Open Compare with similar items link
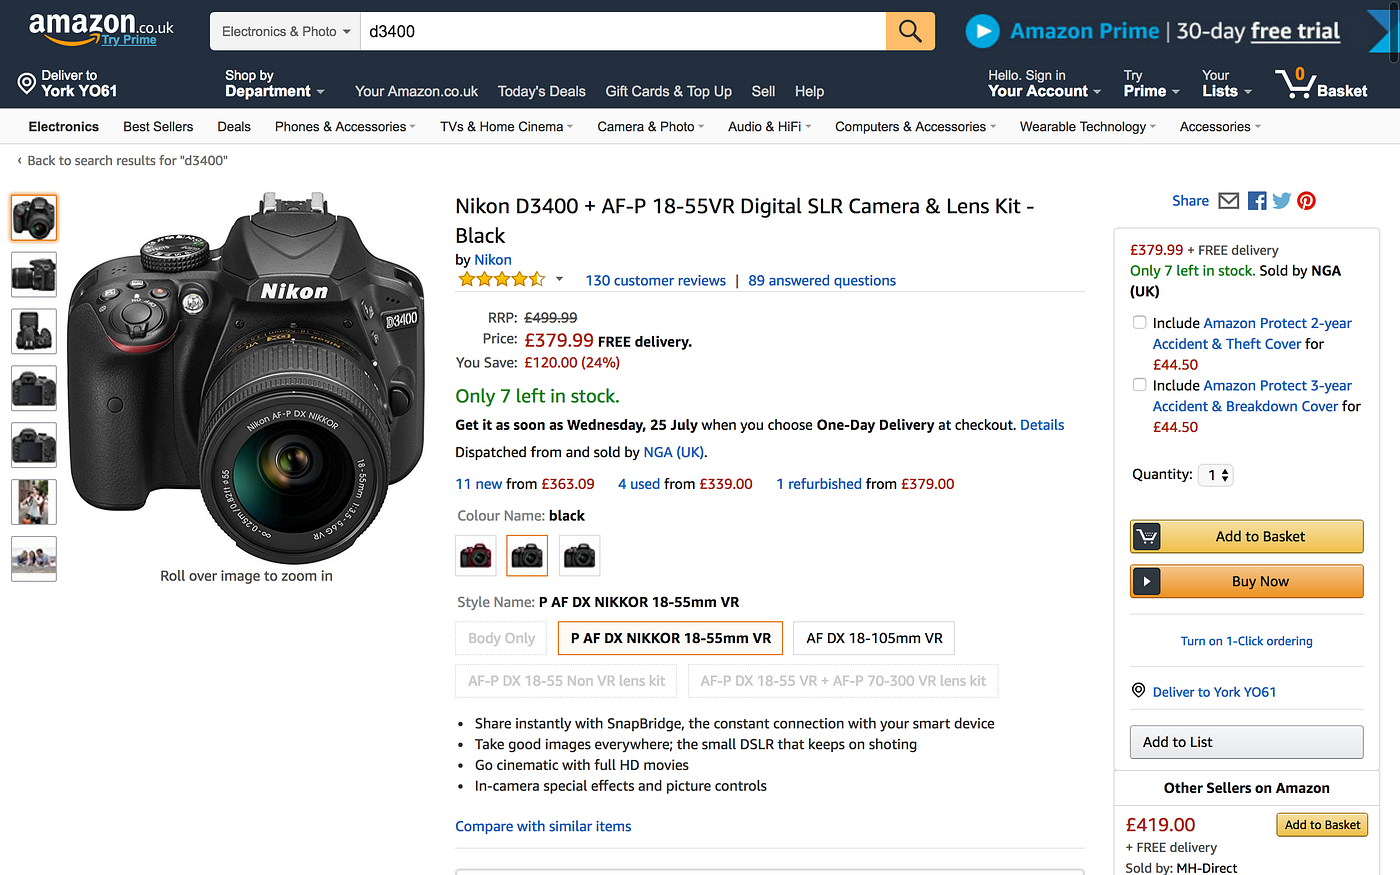This screenshot has height=875, width=1400. click(543, 826)
